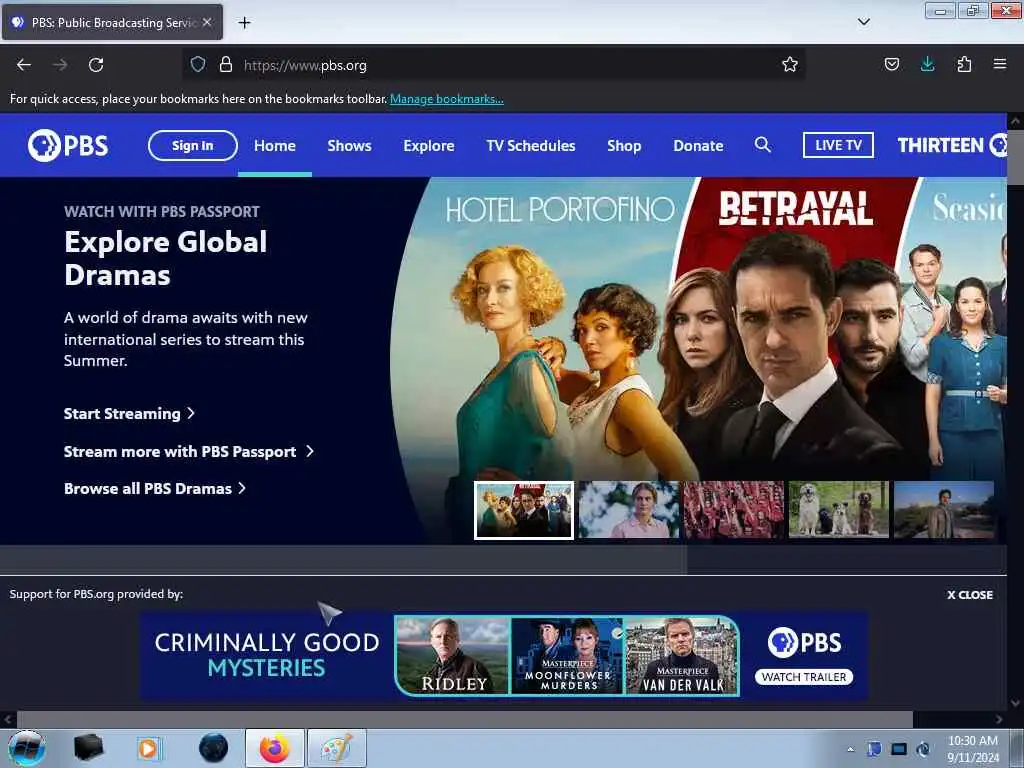Click the horizontal scrollbar left arrow
Screen dimensions: 1024x768
(8, 720)
